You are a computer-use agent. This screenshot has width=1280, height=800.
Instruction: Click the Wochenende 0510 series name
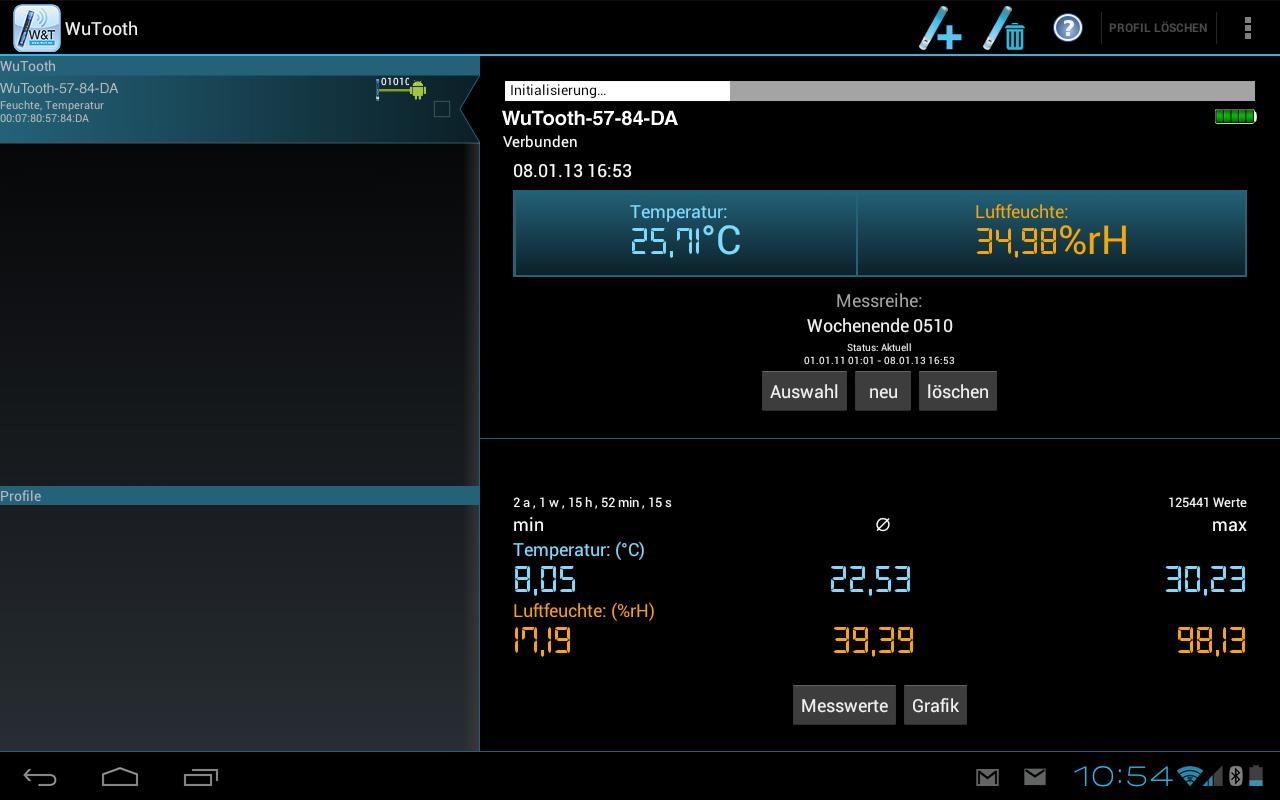[x=880, y=326]
